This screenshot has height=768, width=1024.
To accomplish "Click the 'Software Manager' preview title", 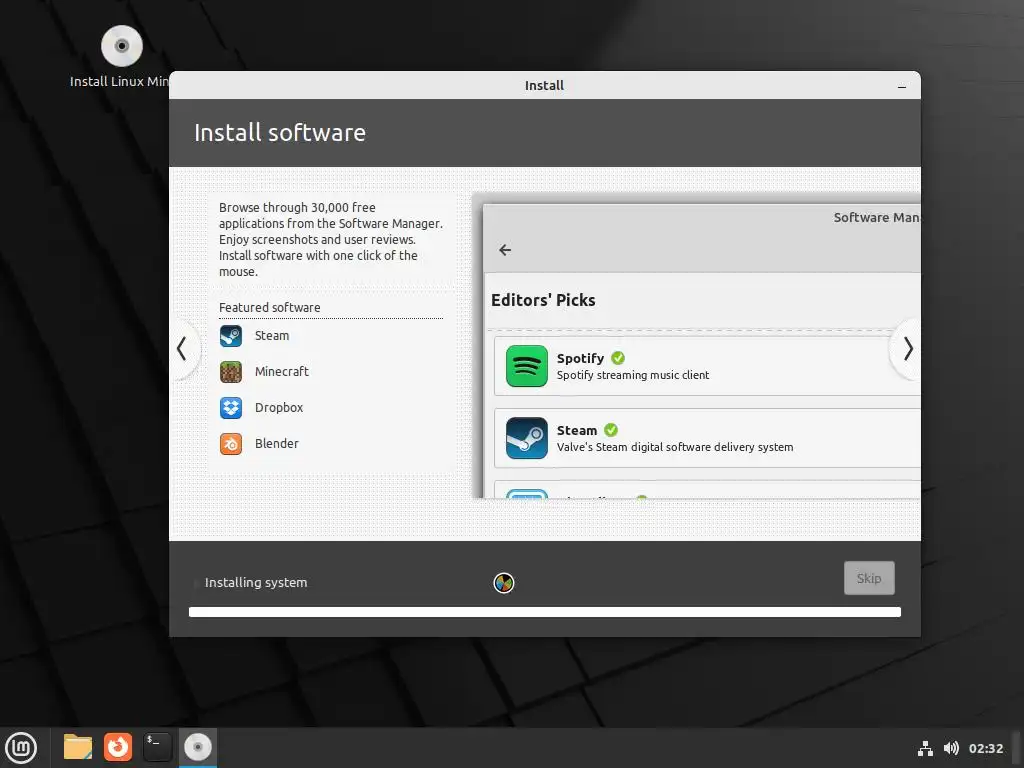I will [877, 217].
